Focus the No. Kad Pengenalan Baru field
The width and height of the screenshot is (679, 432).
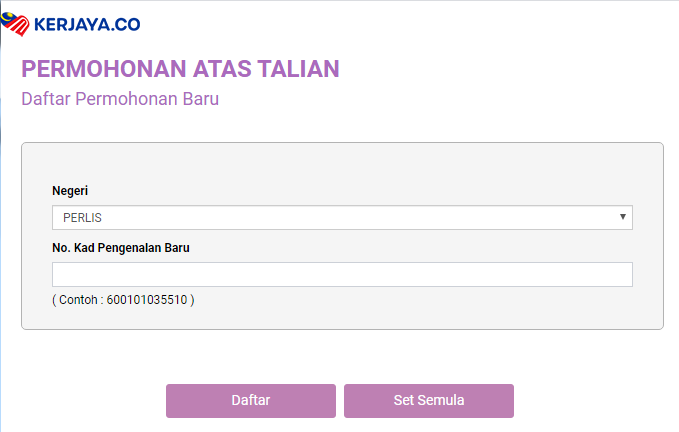coord(341,274)
